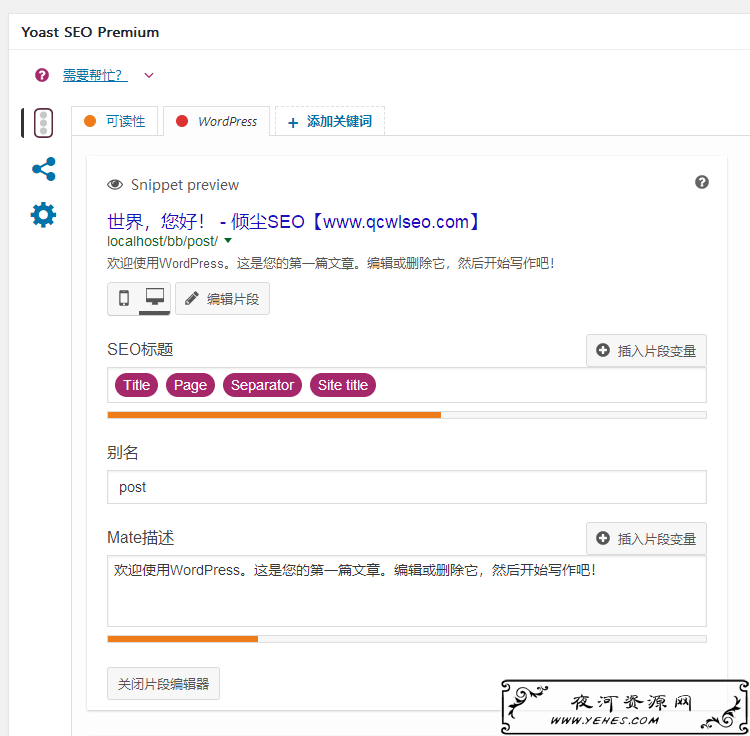Click the SEO标题 label
Viewport: 750px width, 736px height.
140,349
